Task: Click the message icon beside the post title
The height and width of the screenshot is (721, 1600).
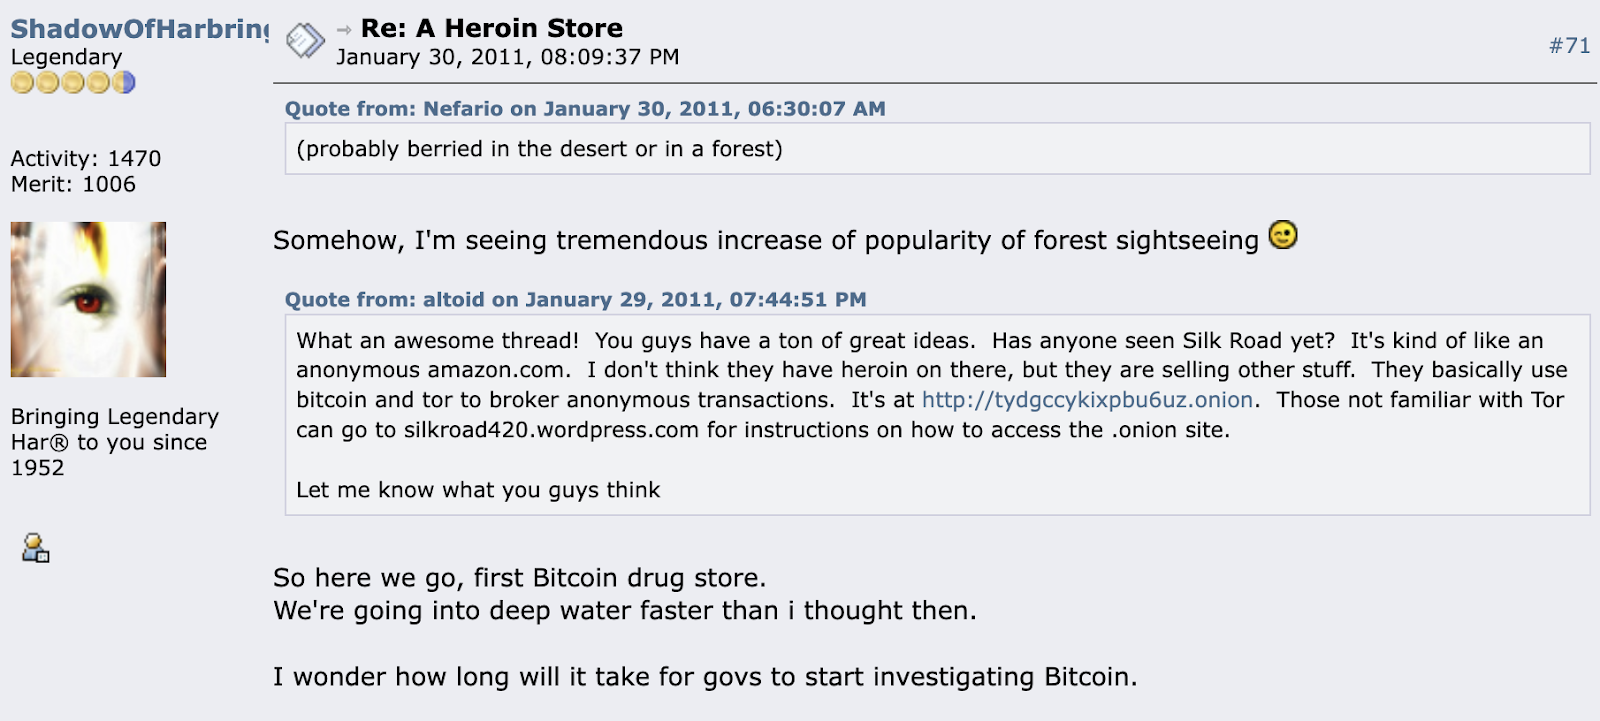Action: point(305,41)
